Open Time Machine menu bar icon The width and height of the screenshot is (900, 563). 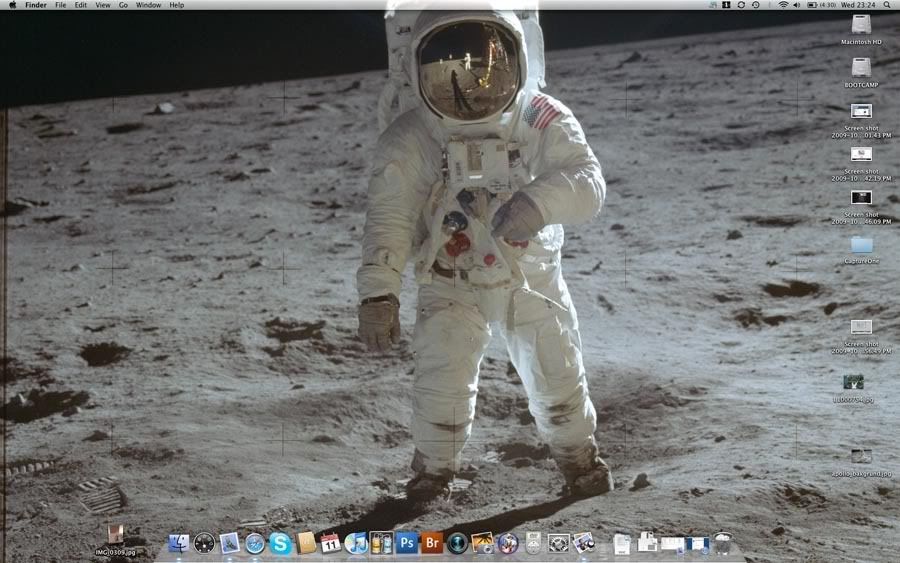coord(756,5)
